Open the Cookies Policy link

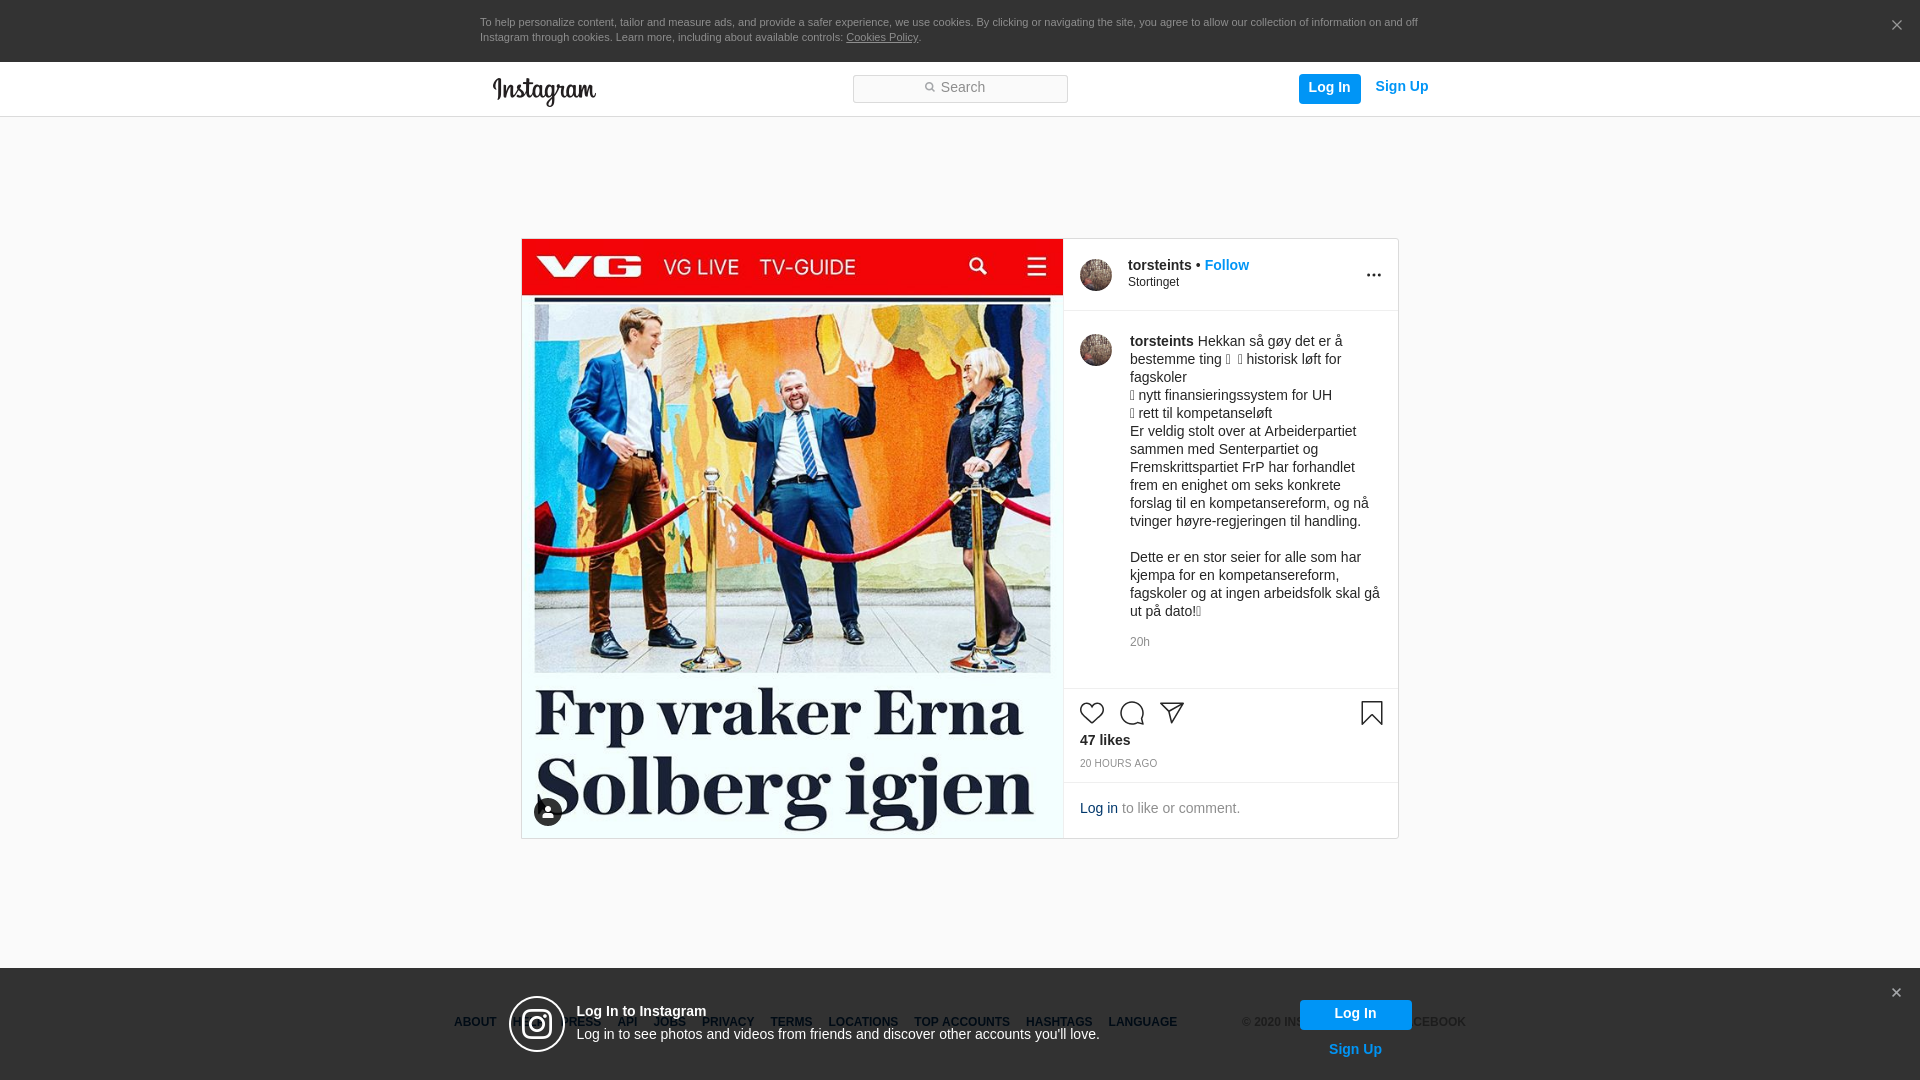pos(882,37)
